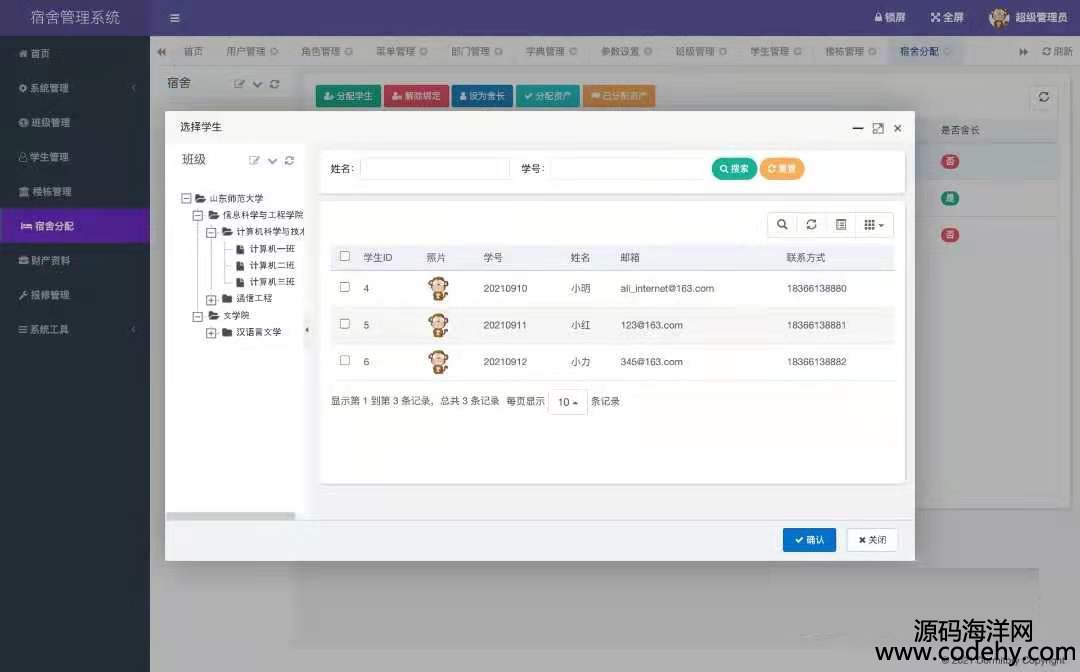Collapse the 山东师范大学 tree node
Screen dimensions: 1080x672
click(186, 198)
